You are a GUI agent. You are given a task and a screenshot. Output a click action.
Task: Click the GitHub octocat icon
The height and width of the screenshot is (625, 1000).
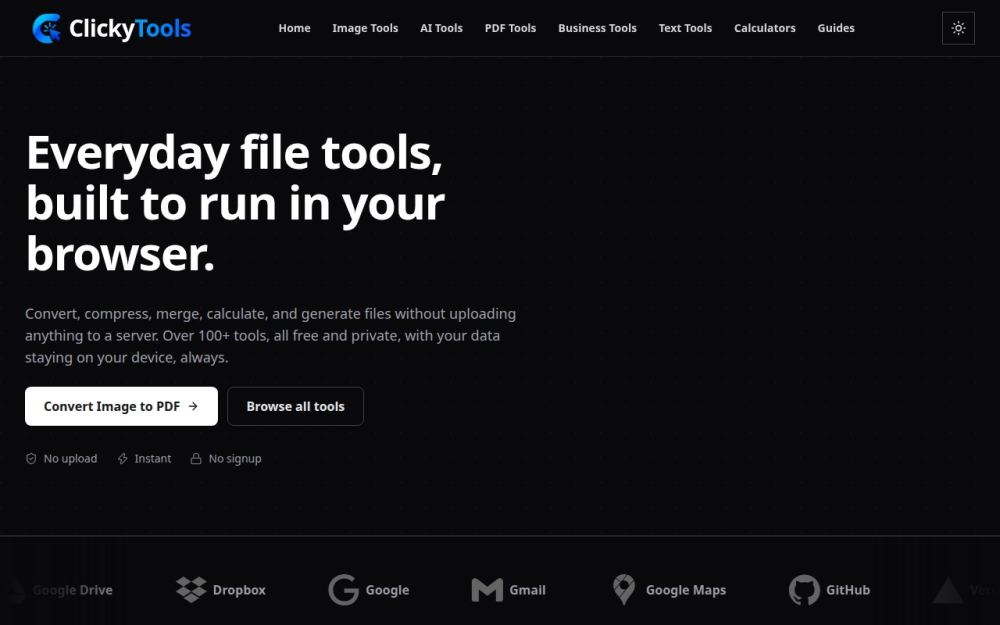point(804,590)
